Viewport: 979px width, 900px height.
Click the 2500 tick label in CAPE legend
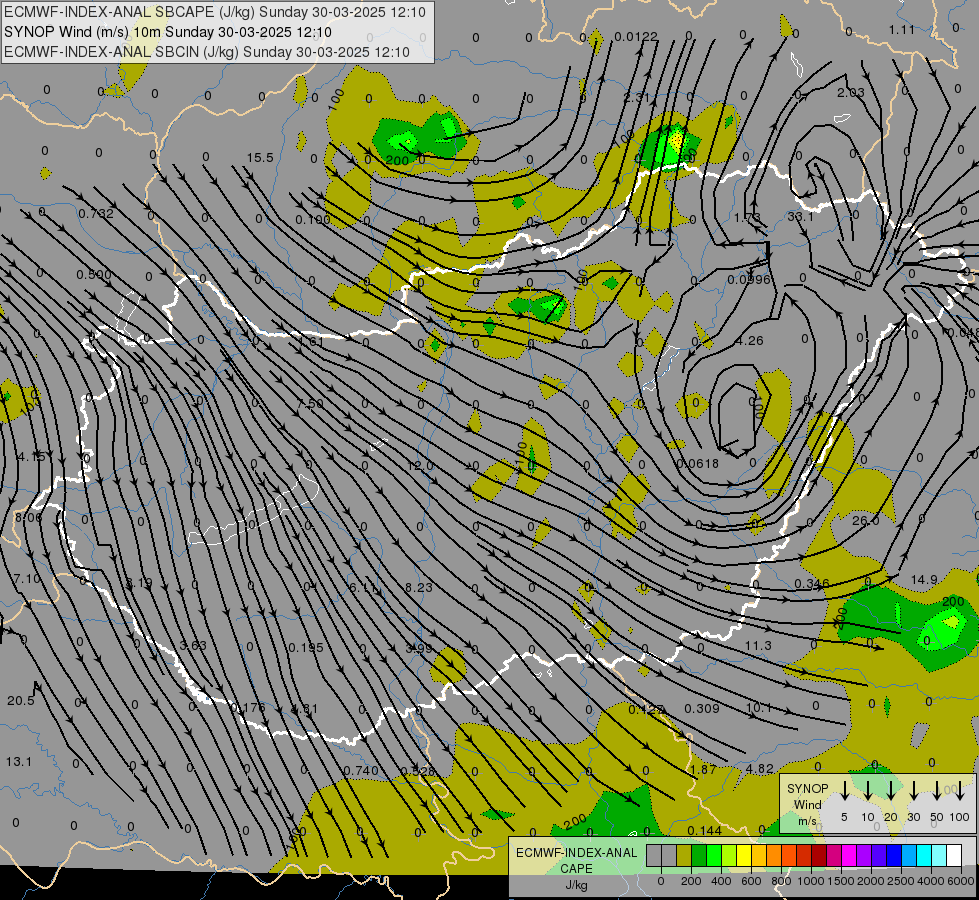click(x=901, y=881)
